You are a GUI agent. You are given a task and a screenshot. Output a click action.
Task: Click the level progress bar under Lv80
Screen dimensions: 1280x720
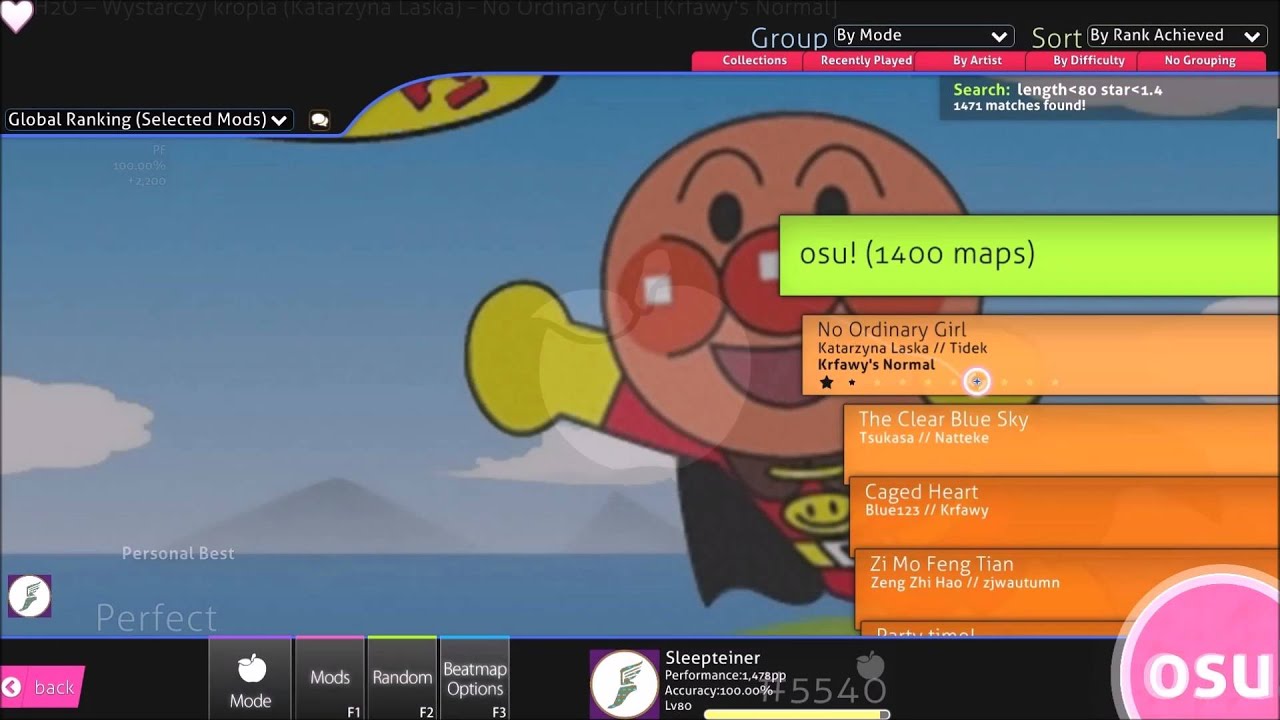pyautogui.click(x=797, y=714)
